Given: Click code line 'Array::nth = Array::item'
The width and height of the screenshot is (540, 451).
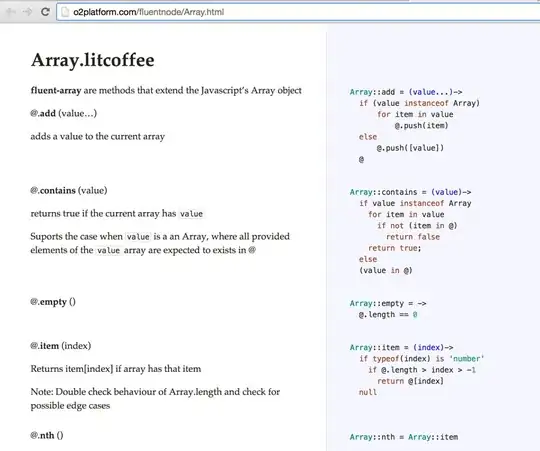Looking at the screenshot, I should (x=404, y=437).
